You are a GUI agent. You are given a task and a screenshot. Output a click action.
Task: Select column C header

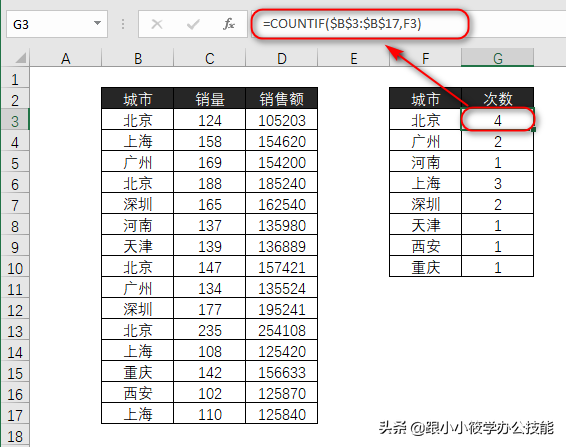(x=209, y=58)
